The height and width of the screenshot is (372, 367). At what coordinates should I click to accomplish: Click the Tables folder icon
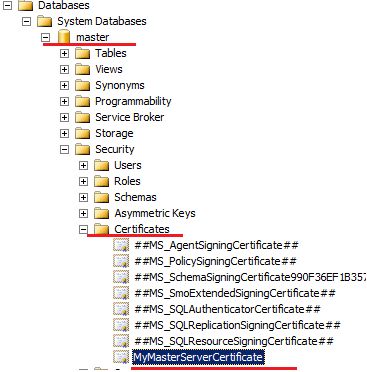82,53
